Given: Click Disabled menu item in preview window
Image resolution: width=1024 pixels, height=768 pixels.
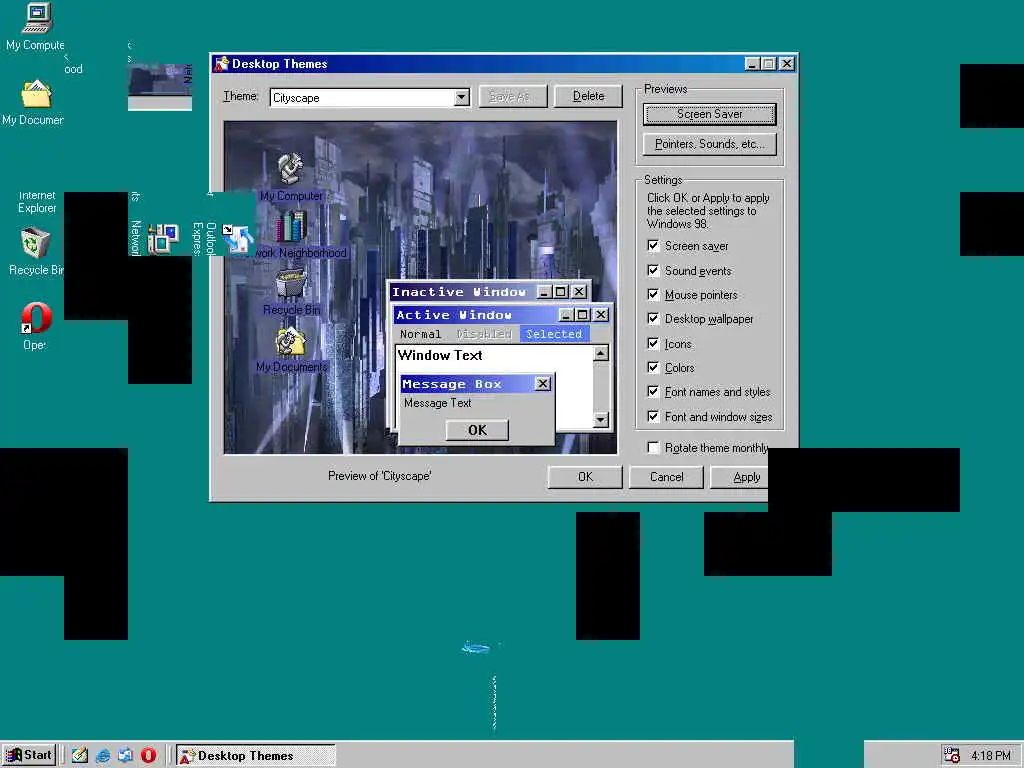Looking at the screenshot, I should click(484, 334).
